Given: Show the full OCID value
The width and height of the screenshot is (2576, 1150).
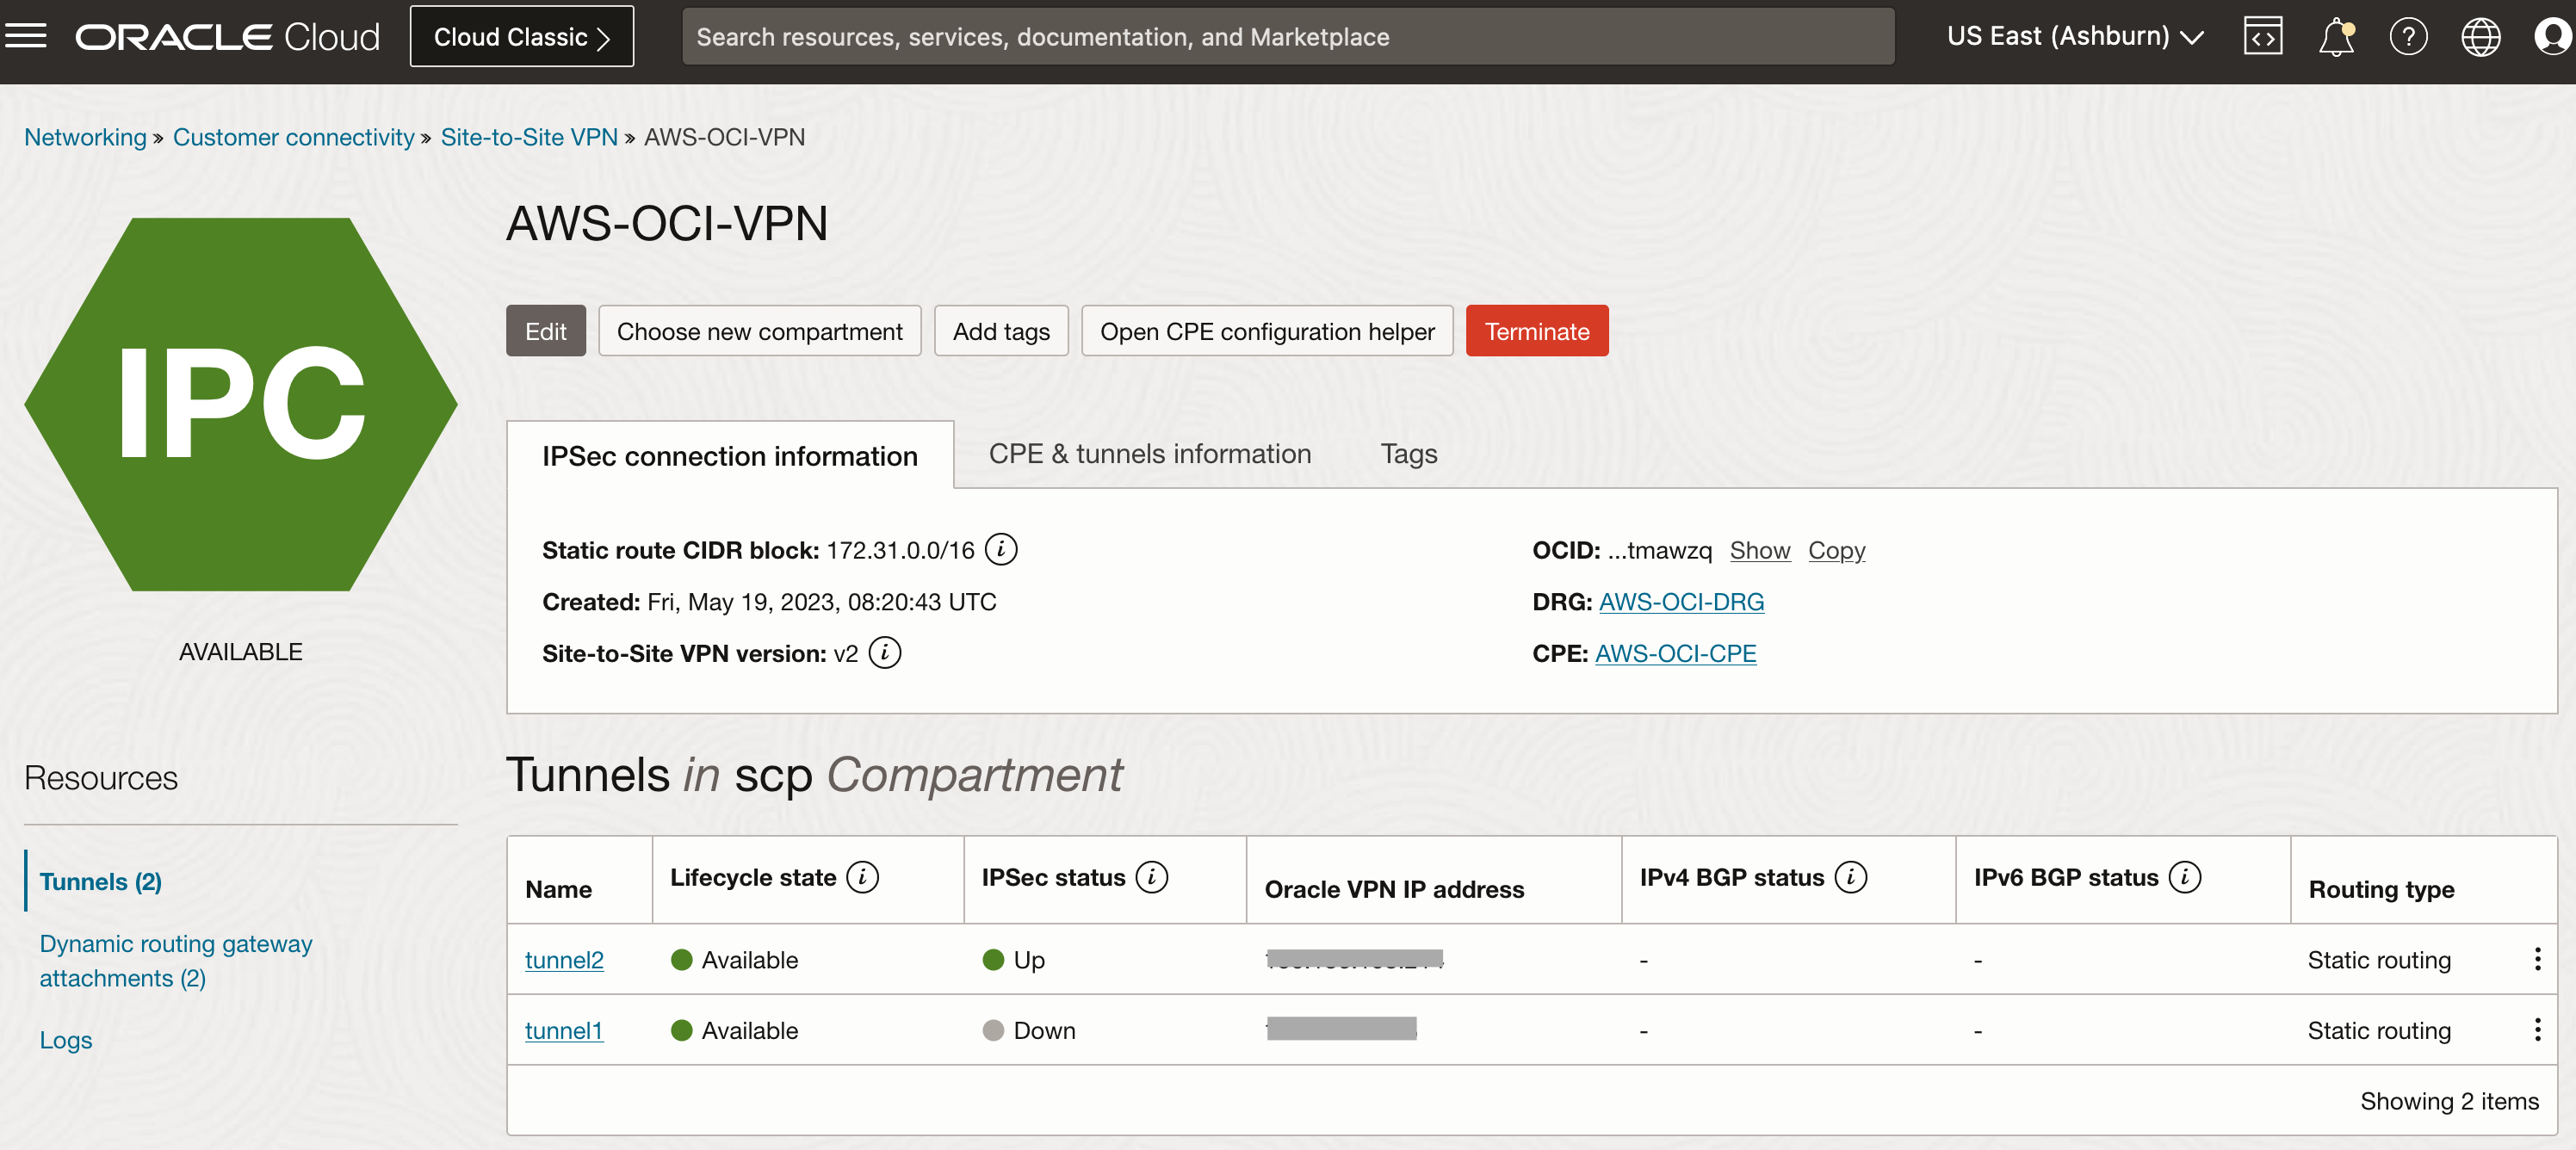Looking at the screenshot, I should click(1760, 550).
